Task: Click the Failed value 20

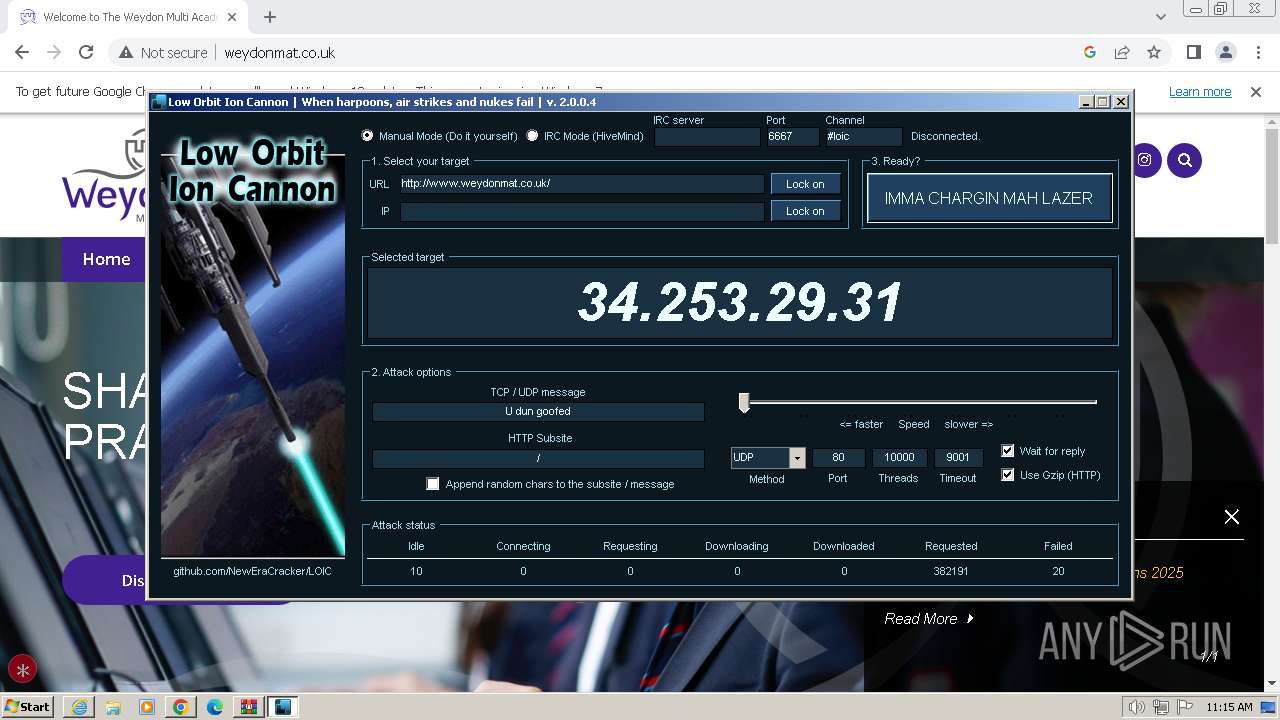Action: pos(1058,571)
